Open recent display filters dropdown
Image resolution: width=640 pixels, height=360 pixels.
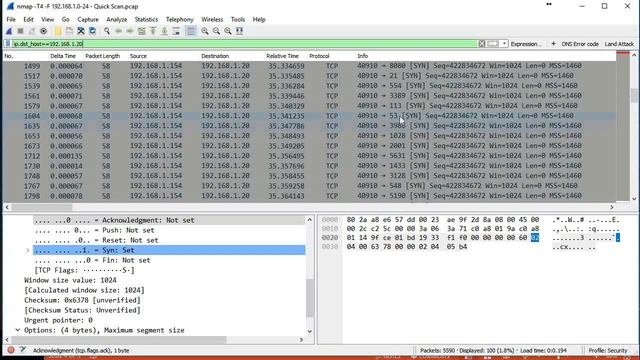[x=504, y=44]
